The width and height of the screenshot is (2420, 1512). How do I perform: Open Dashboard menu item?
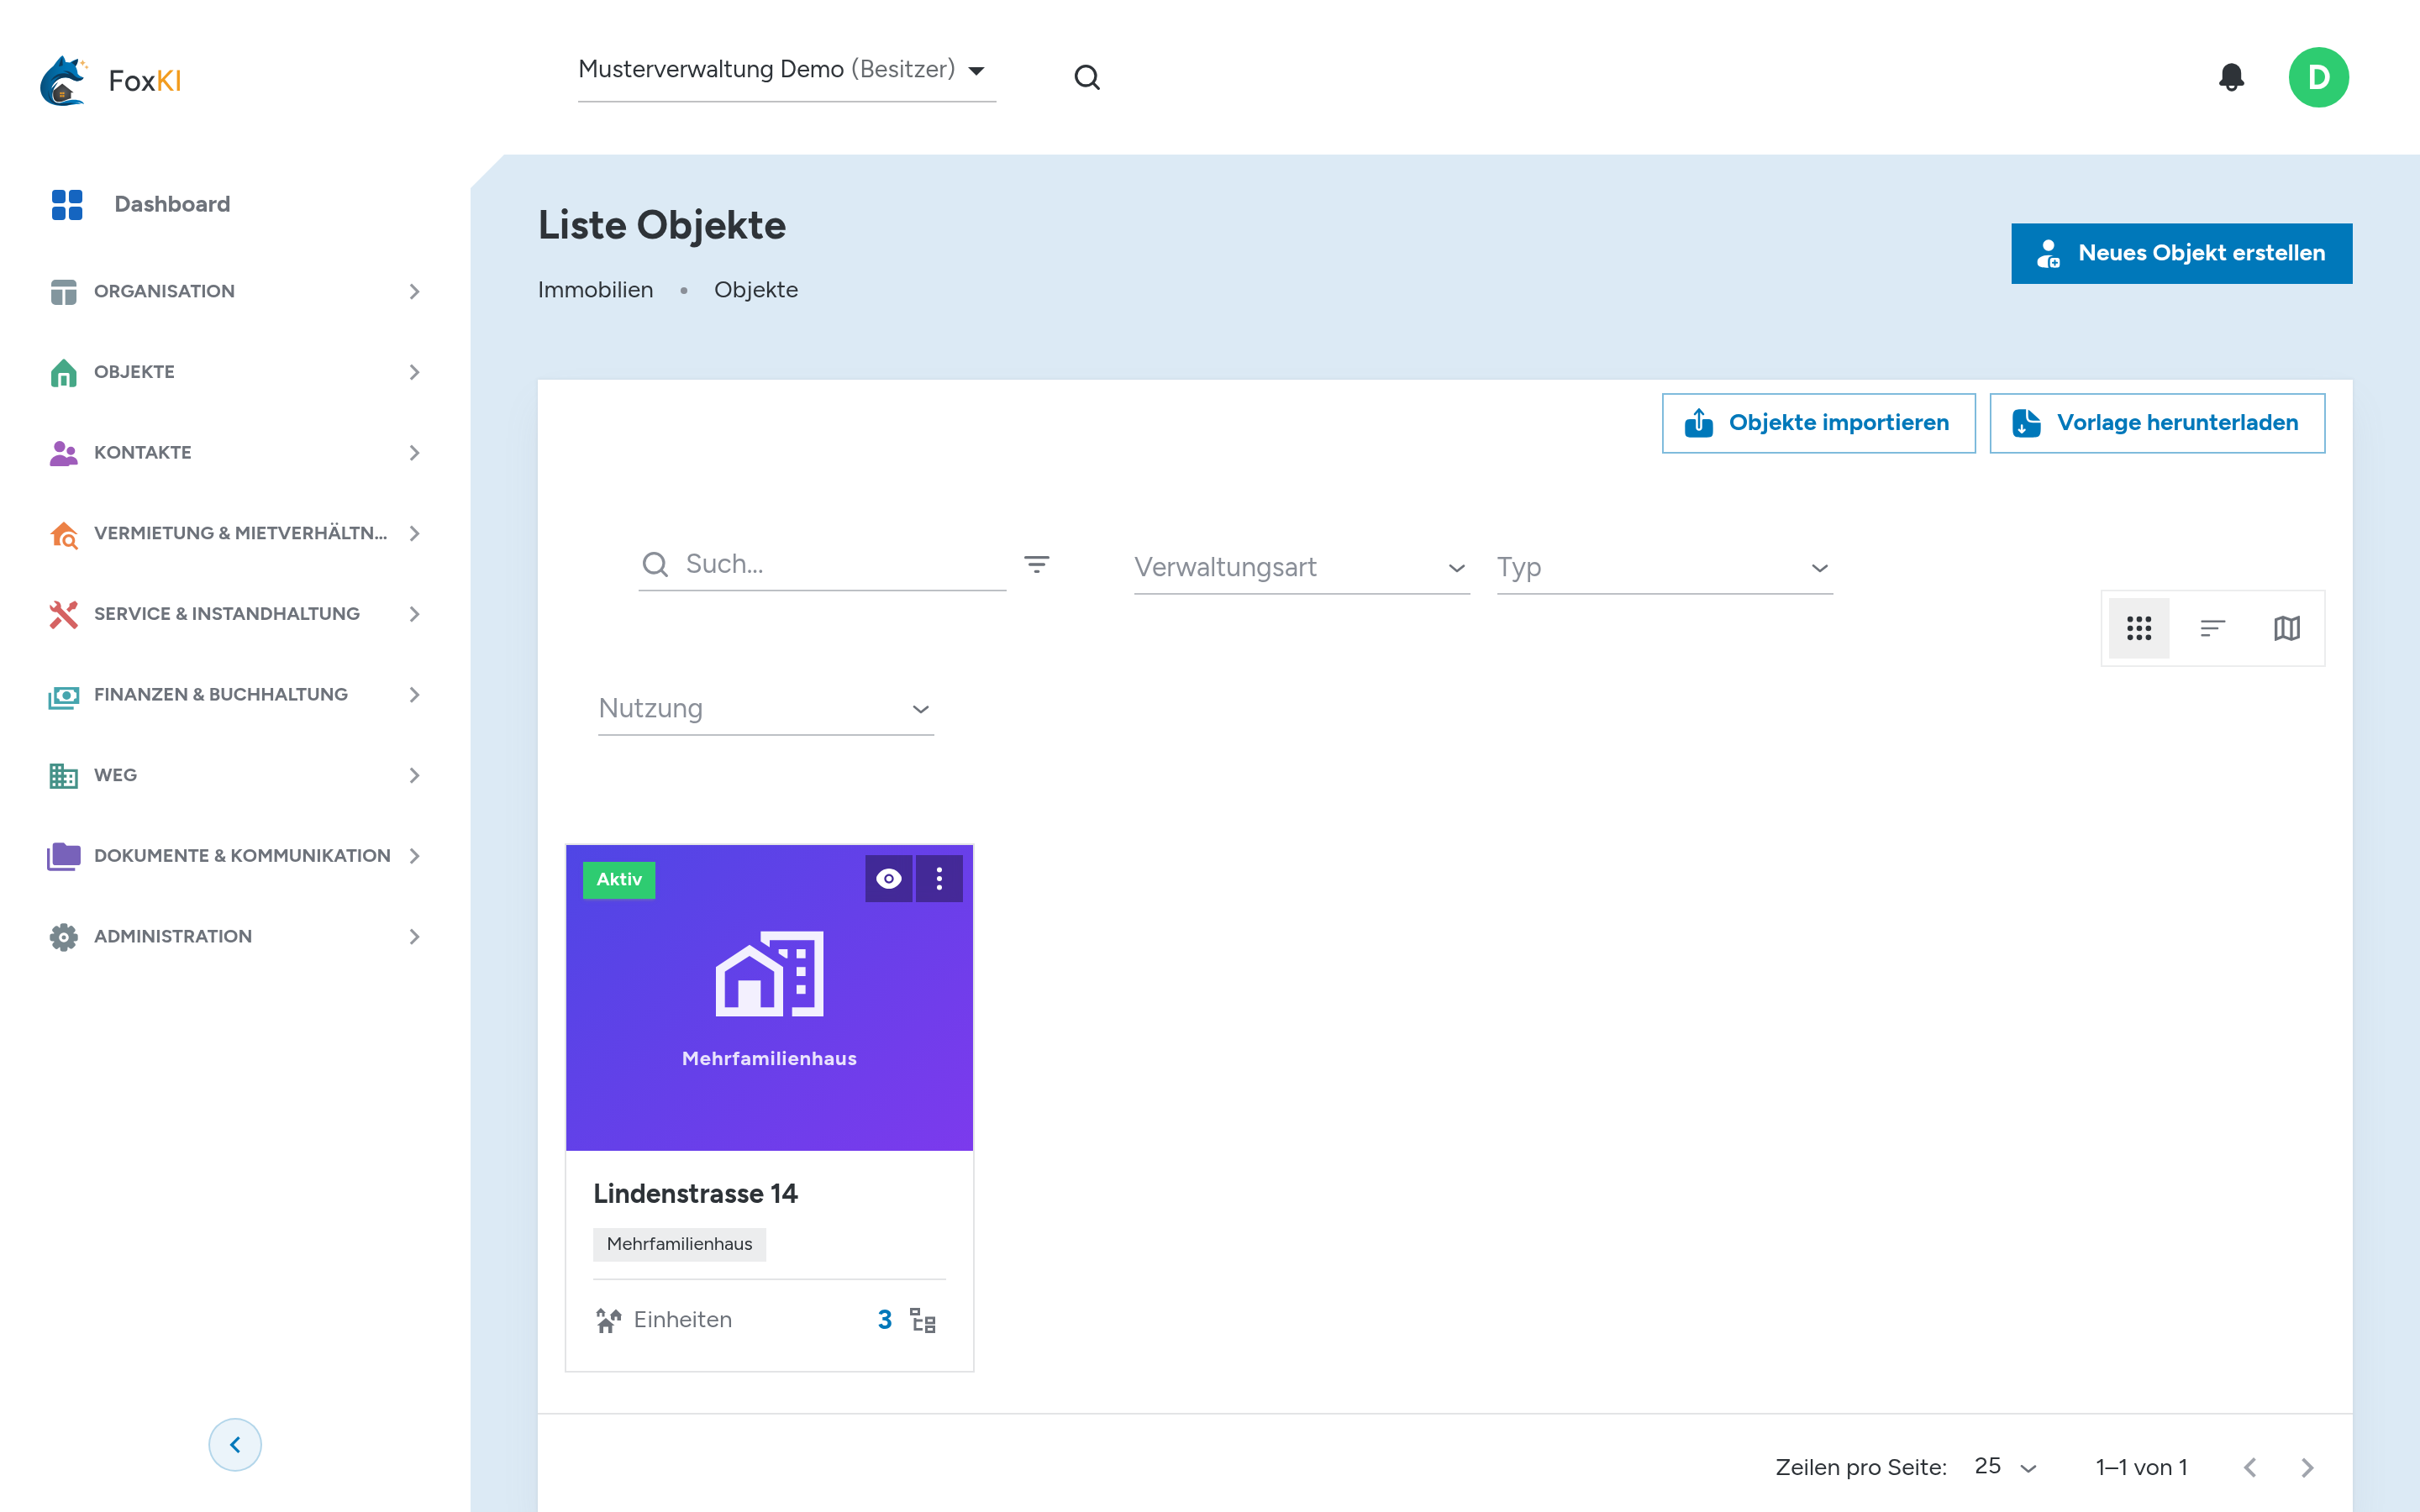pyautogui.click(x=235, y=204)
